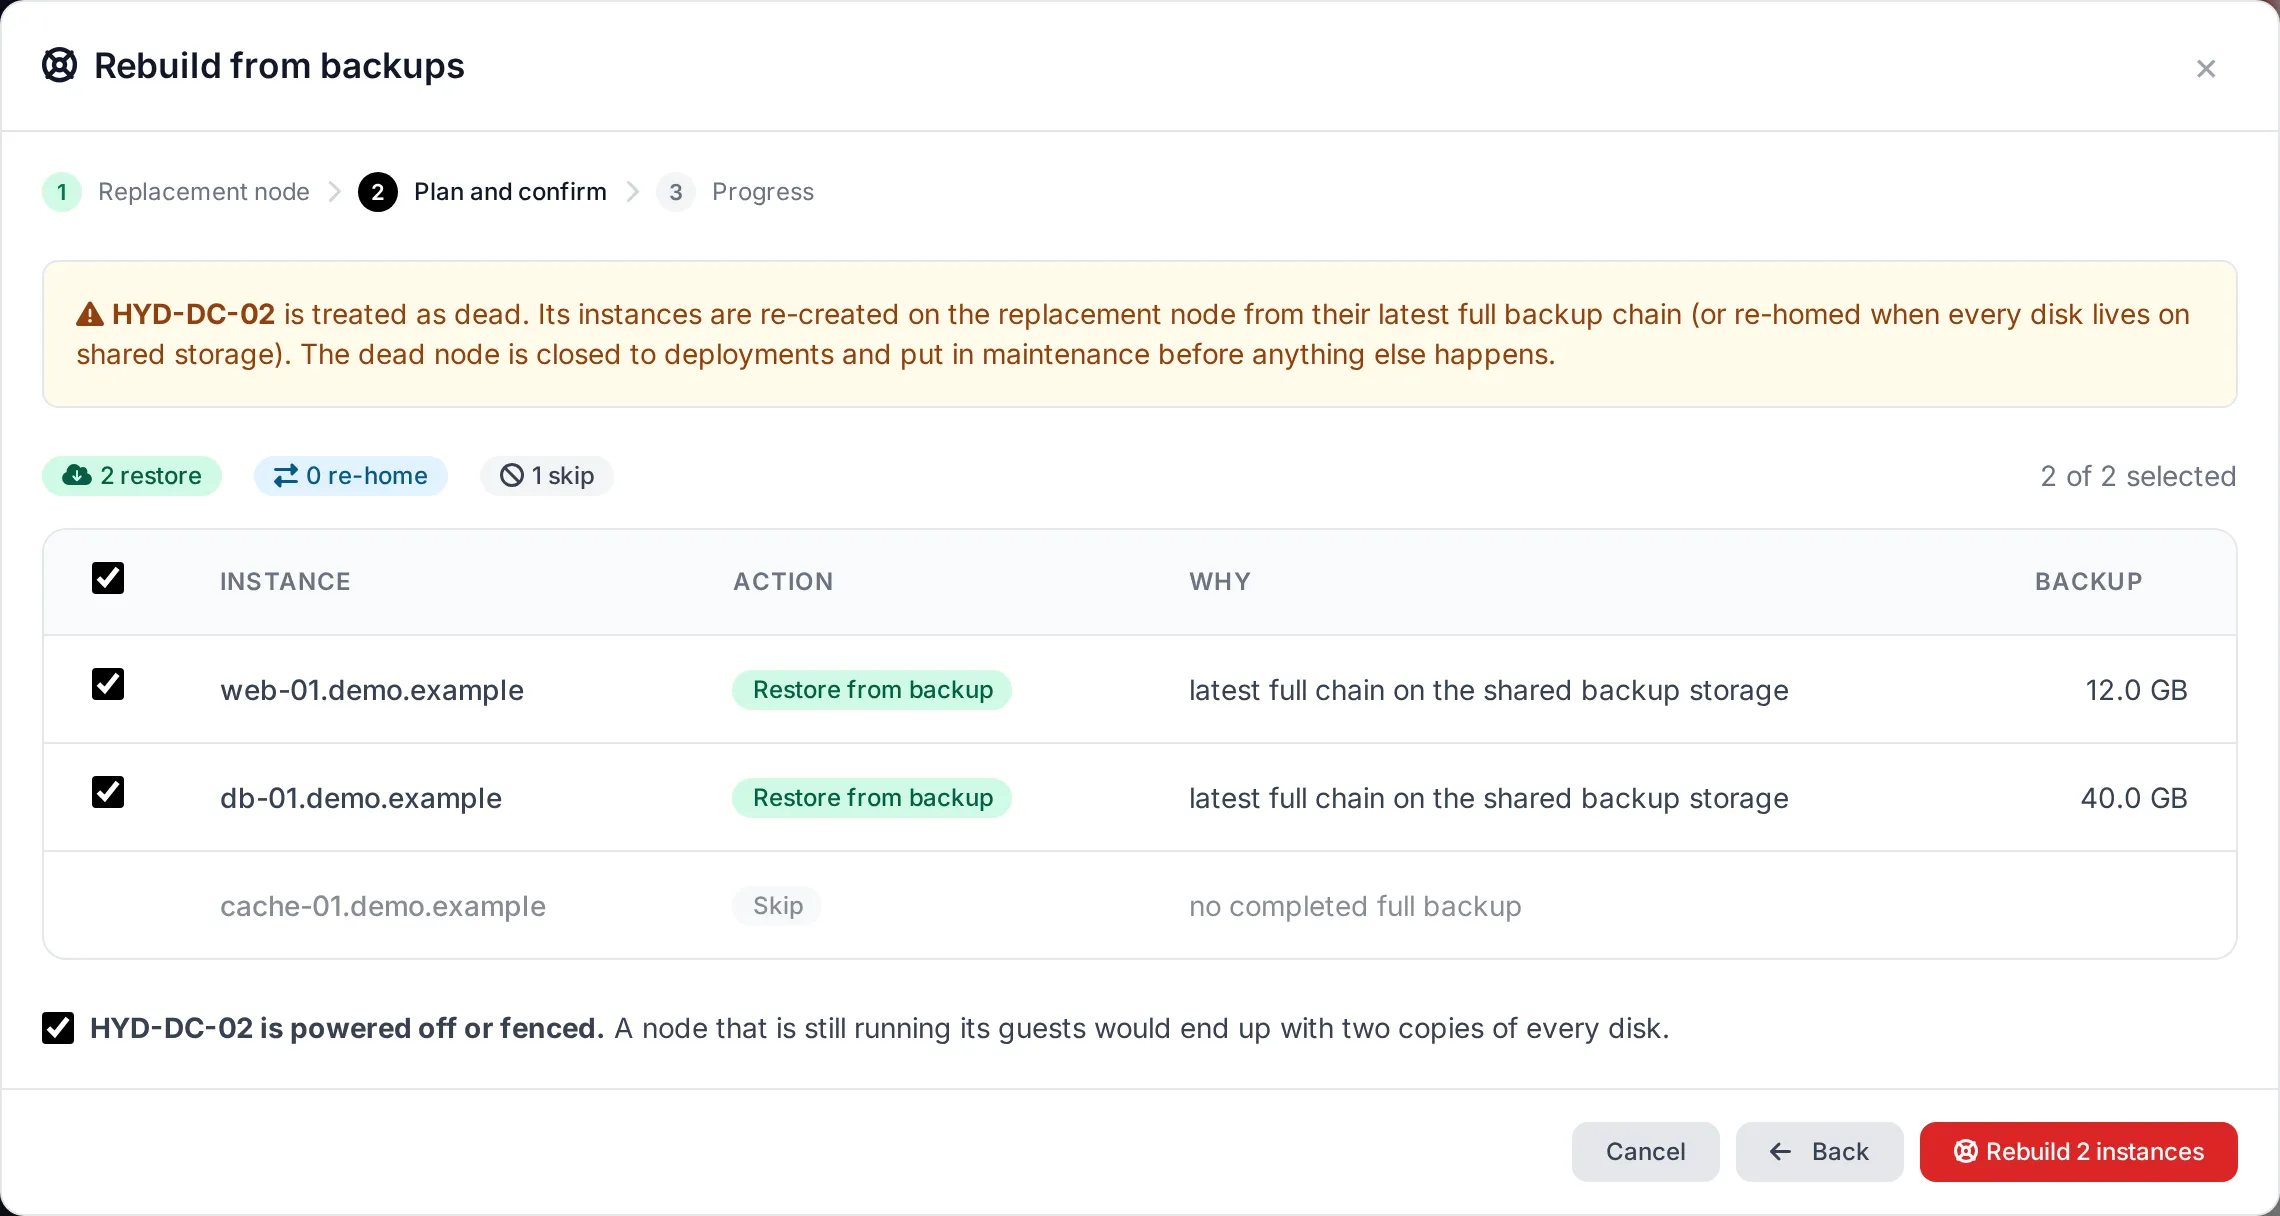Click the 12.0 GB backup size
2280x1216 pixels.
2136,690
